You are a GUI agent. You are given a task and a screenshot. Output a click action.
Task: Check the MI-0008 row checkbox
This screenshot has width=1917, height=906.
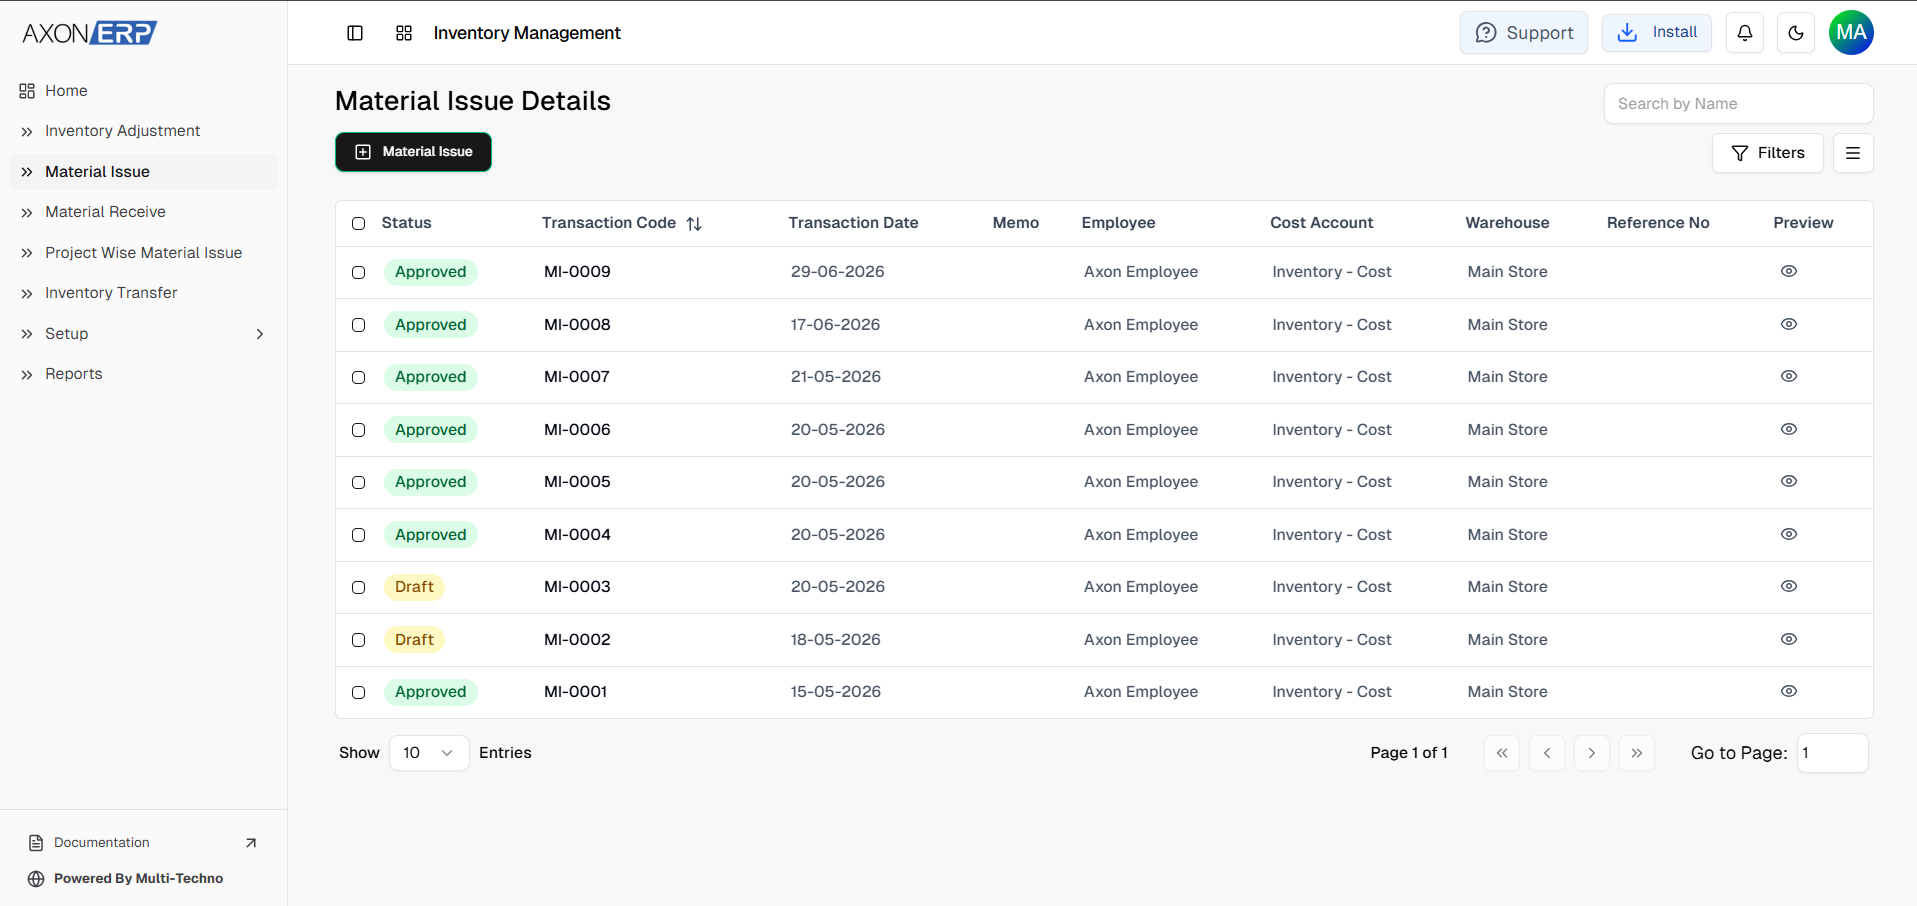[359, 325]
